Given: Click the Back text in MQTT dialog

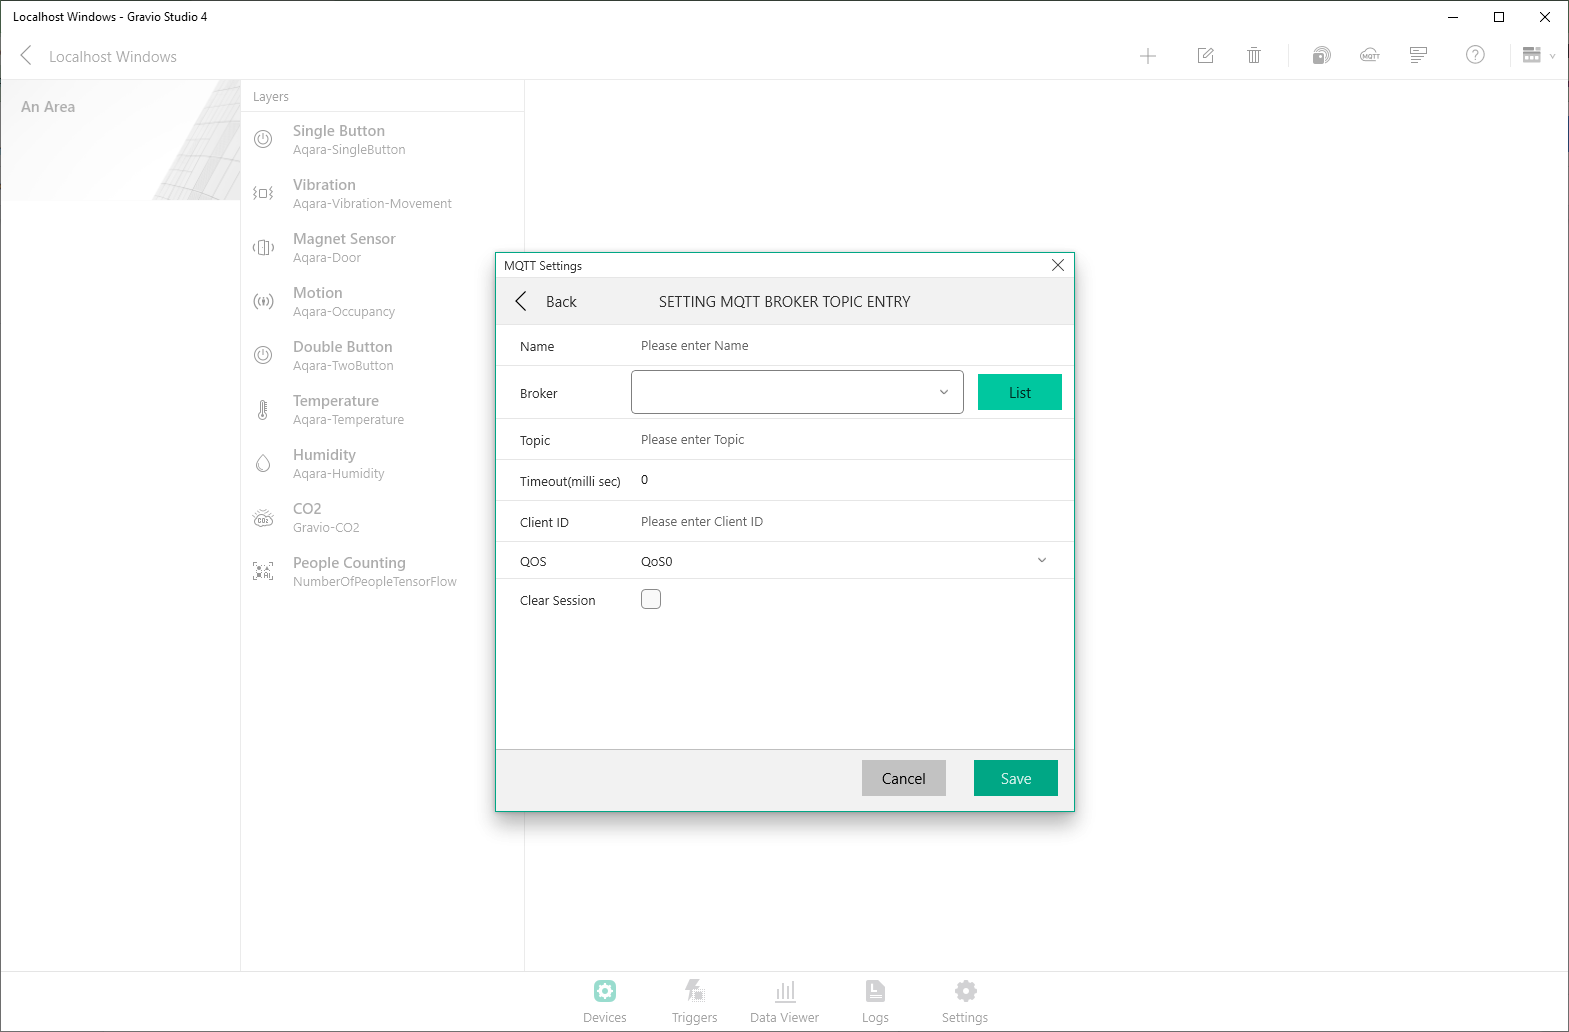Looking at the screenshot, I should click(x=561, y=302).
